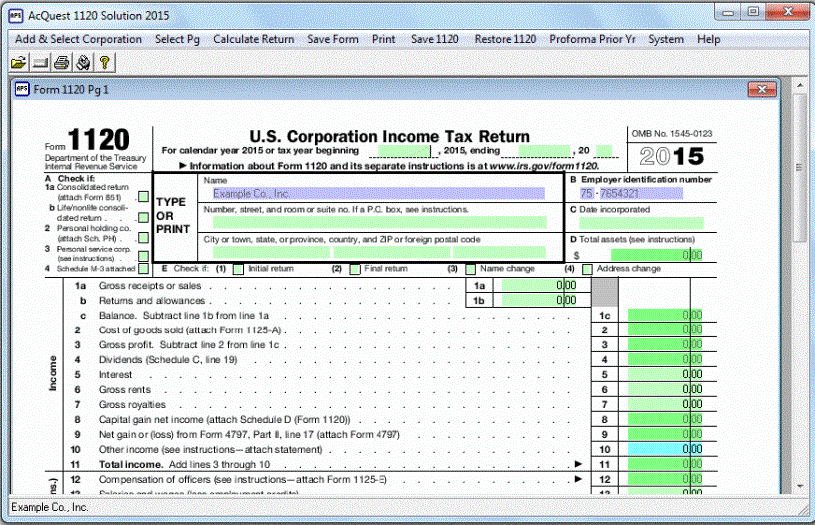Maximize the AcQuest 1120 Solution window
The image size is (815, 525).
(x=753, y=12)
